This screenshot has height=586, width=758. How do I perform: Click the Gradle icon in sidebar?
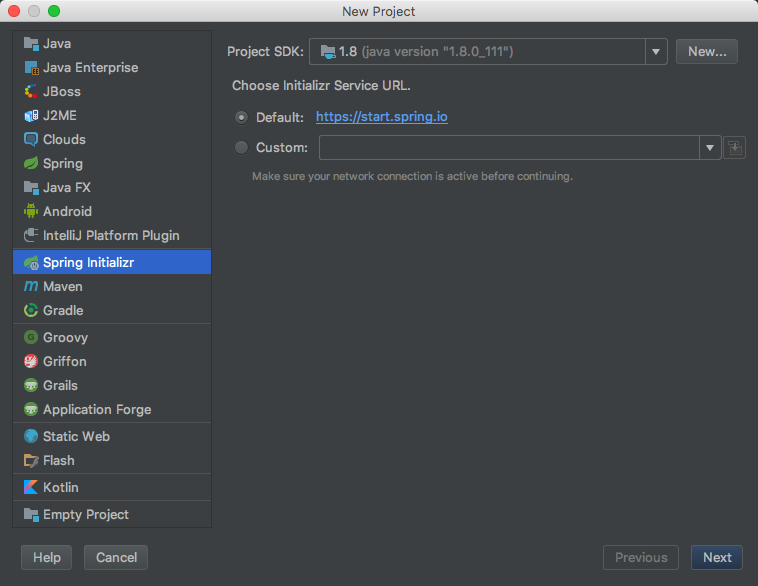click(x=31, y=310)
